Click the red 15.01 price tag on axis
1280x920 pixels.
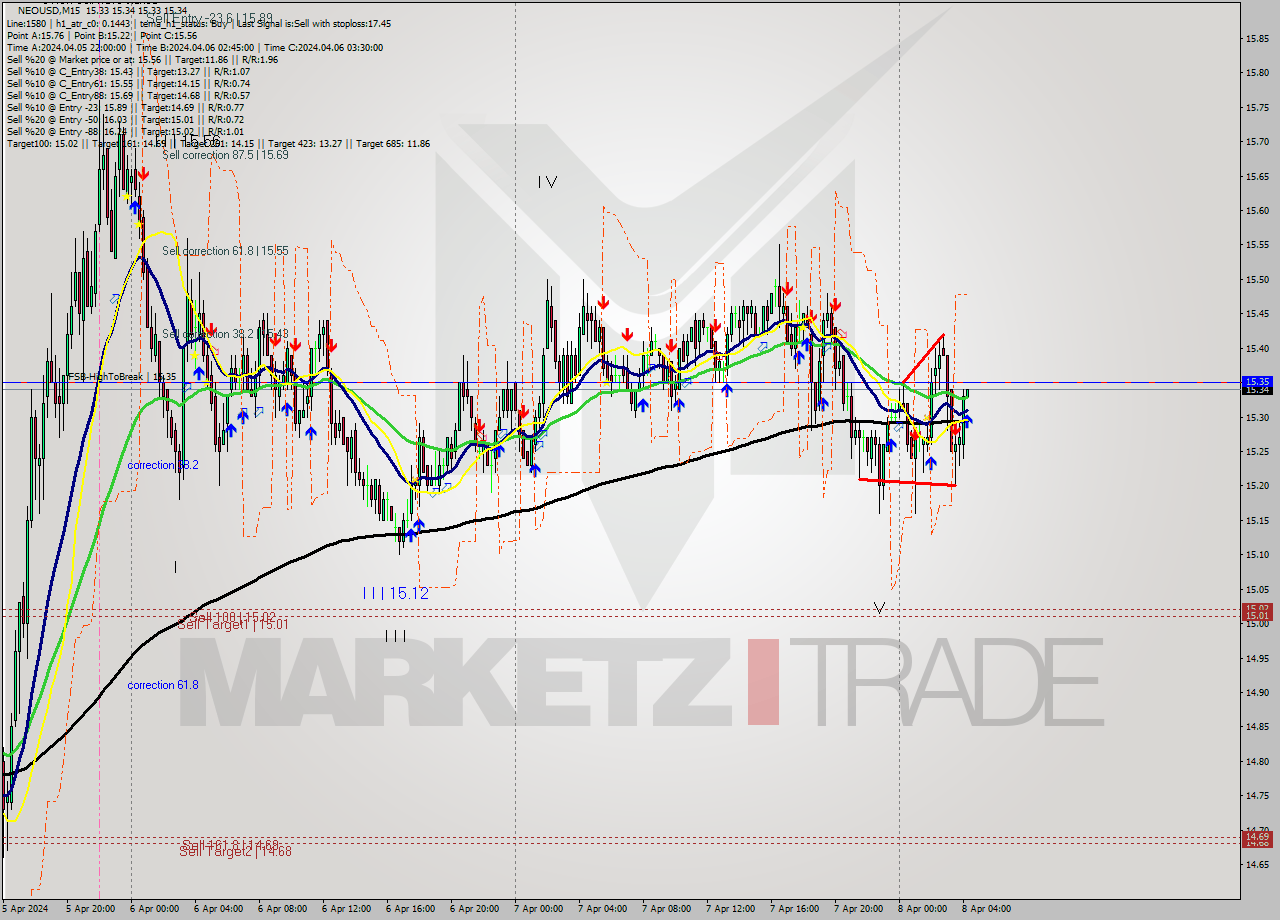pyautogui.click(x=1256, y=615)
